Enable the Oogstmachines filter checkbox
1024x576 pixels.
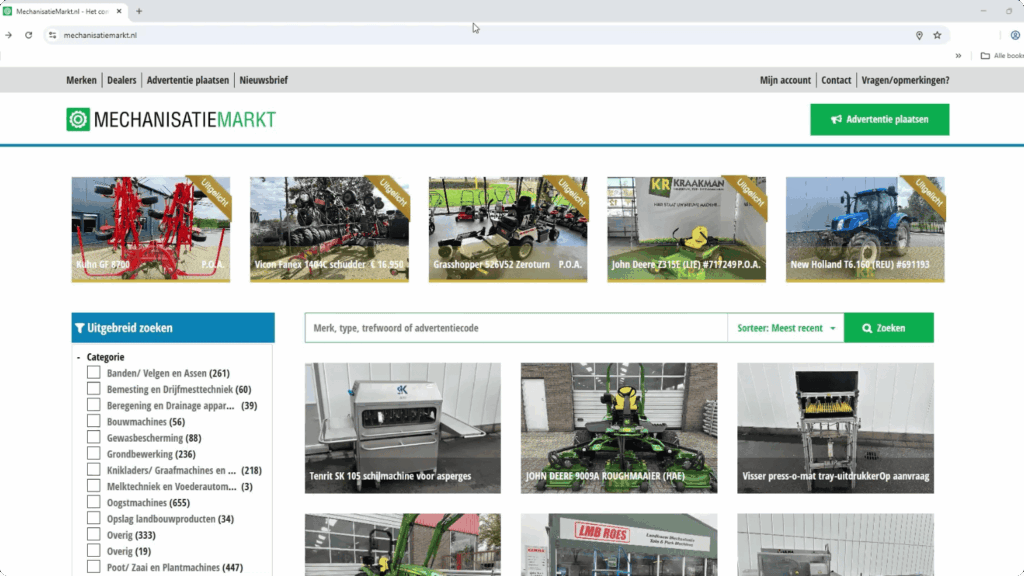(x=93, y=503)
